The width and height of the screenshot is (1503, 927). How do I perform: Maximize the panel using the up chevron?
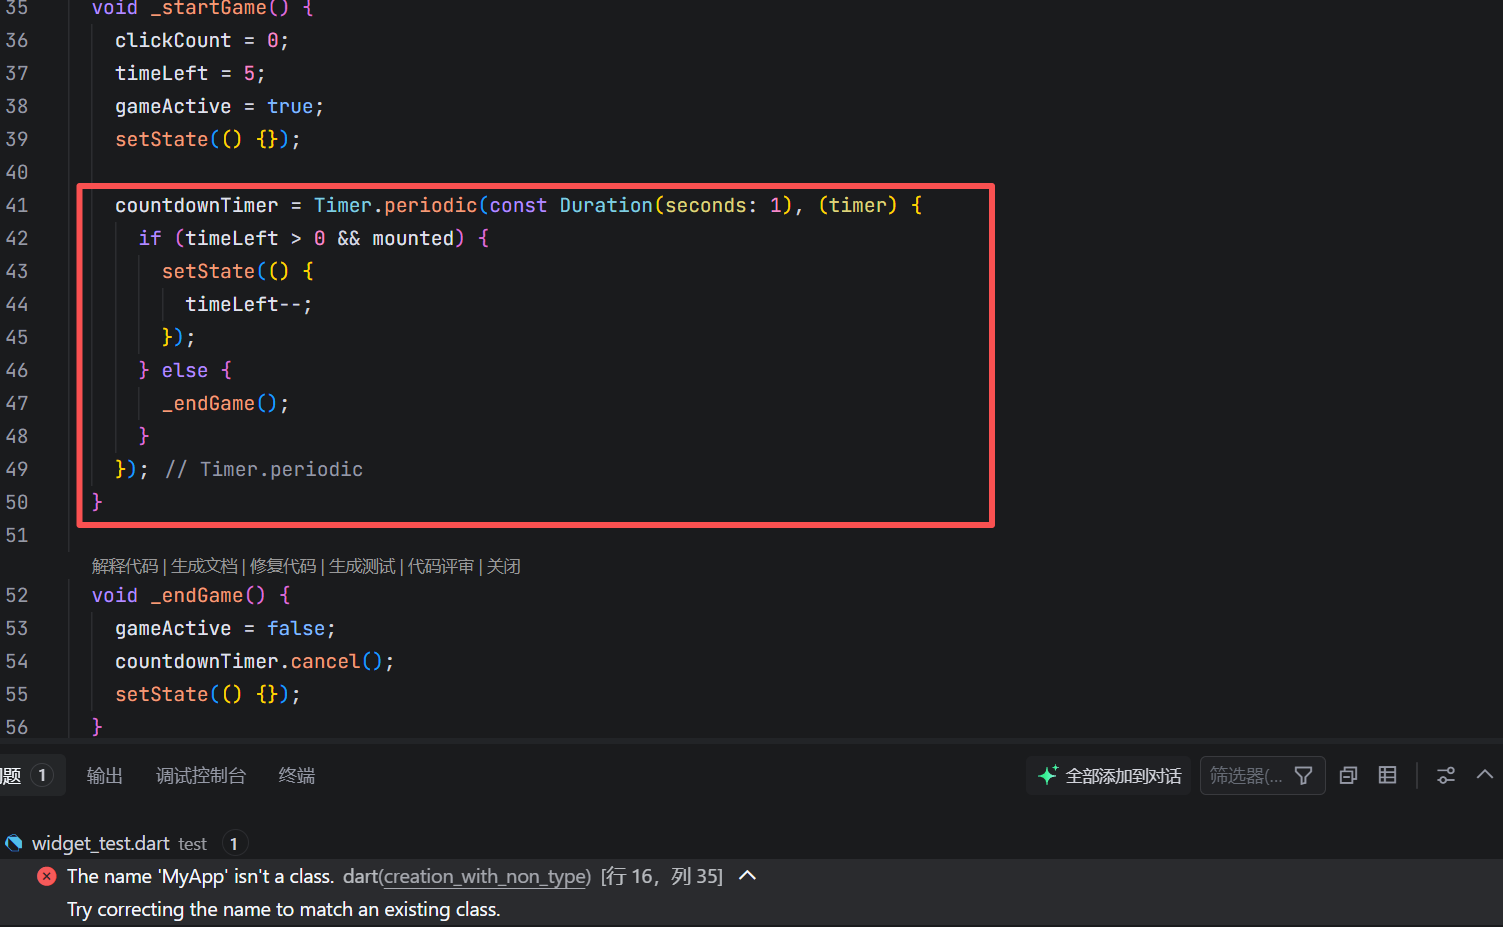(1485, 775)
